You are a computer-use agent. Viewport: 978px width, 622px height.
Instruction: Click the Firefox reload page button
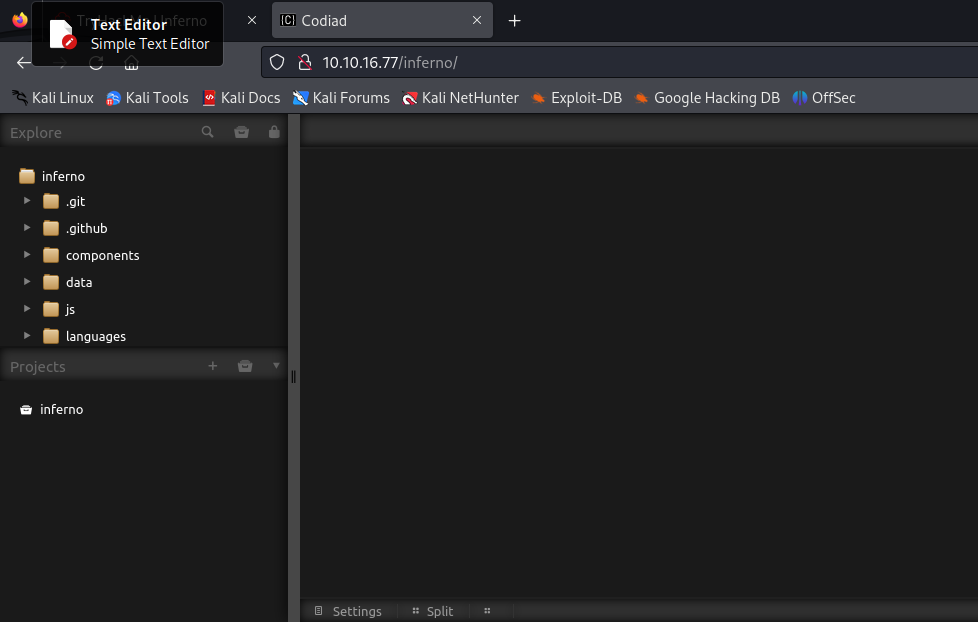pyautogui.click(x=95, y=61)
